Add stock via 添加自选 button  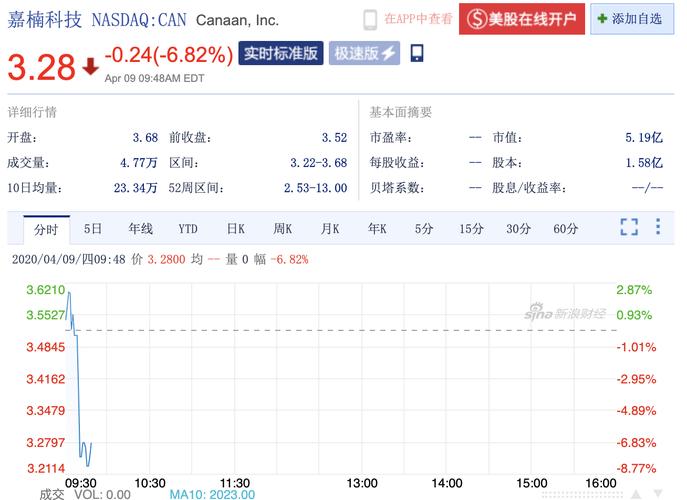632,19
